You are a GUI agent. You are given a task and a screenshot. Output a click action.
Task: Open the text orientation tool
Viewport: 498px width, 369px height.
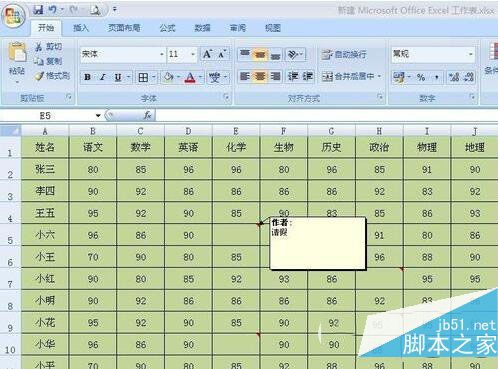point(294,54)
